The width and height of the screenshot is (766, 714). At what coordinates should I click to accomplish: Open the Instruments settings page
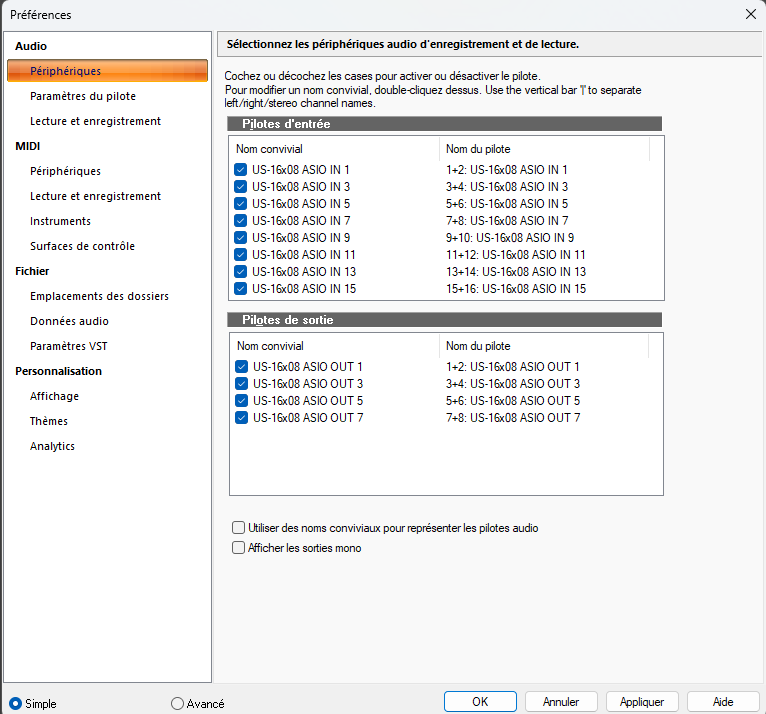pyautogui.click(x=60, y=221)
